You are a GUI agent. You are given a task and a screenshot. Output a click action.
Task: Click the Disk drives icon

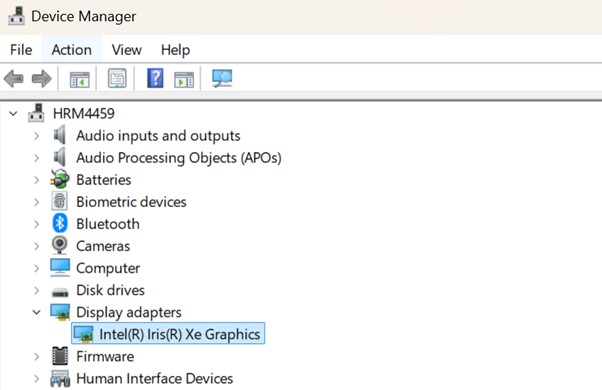click(60, 292)
